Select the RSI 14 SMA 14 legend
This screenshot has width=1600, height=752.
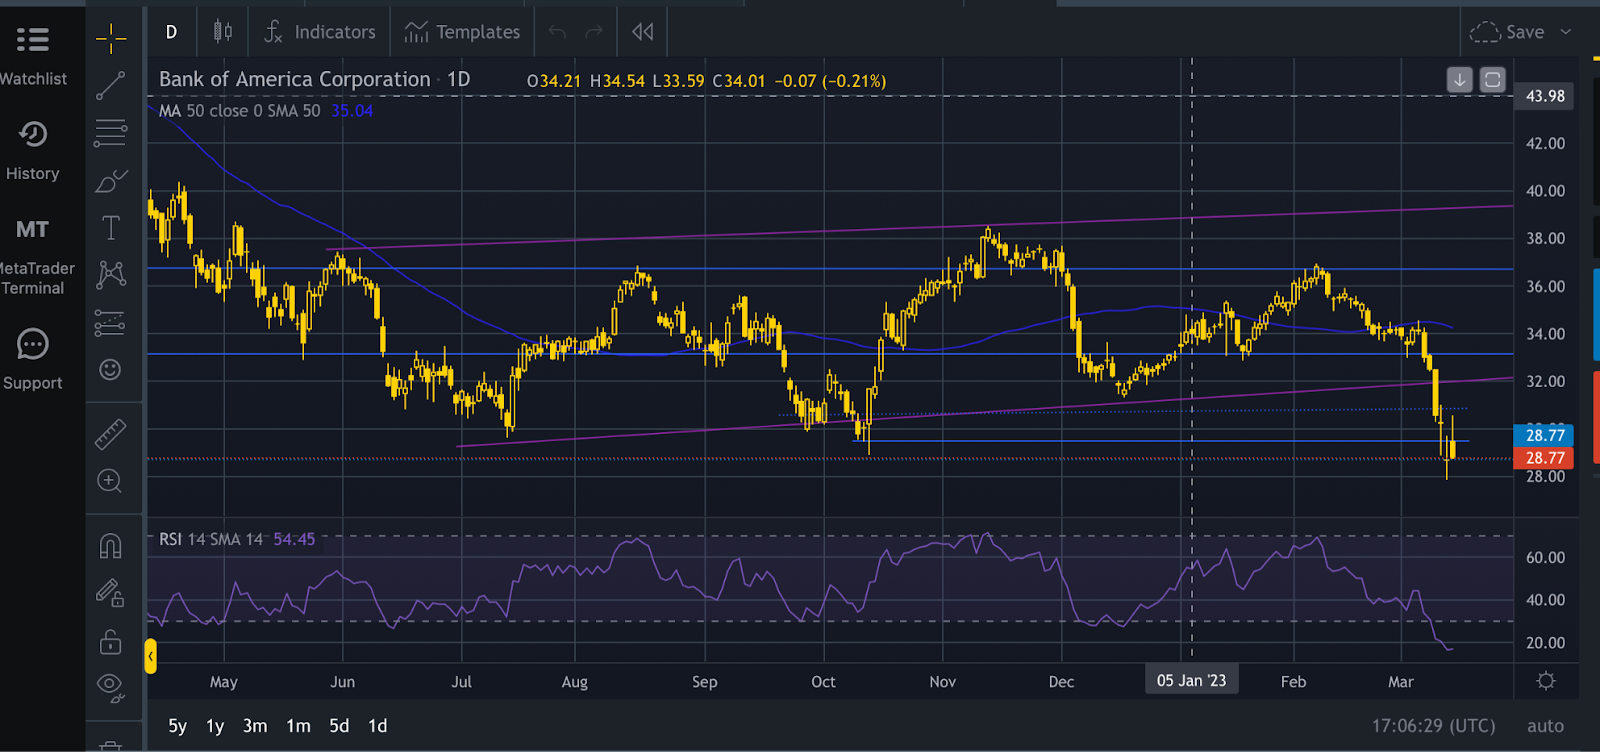[211, 539]
